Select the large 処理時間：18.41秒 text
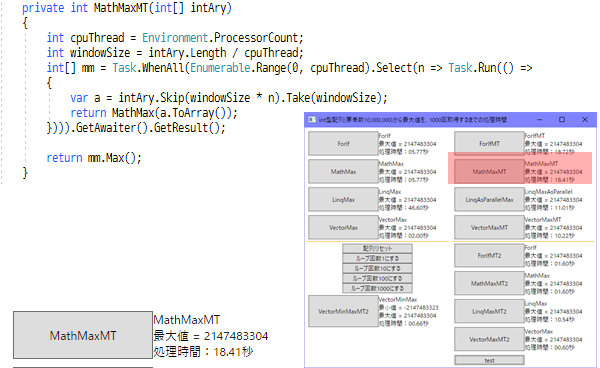The image size is (600, 368). pyautogui.click(x=203, y=351)
